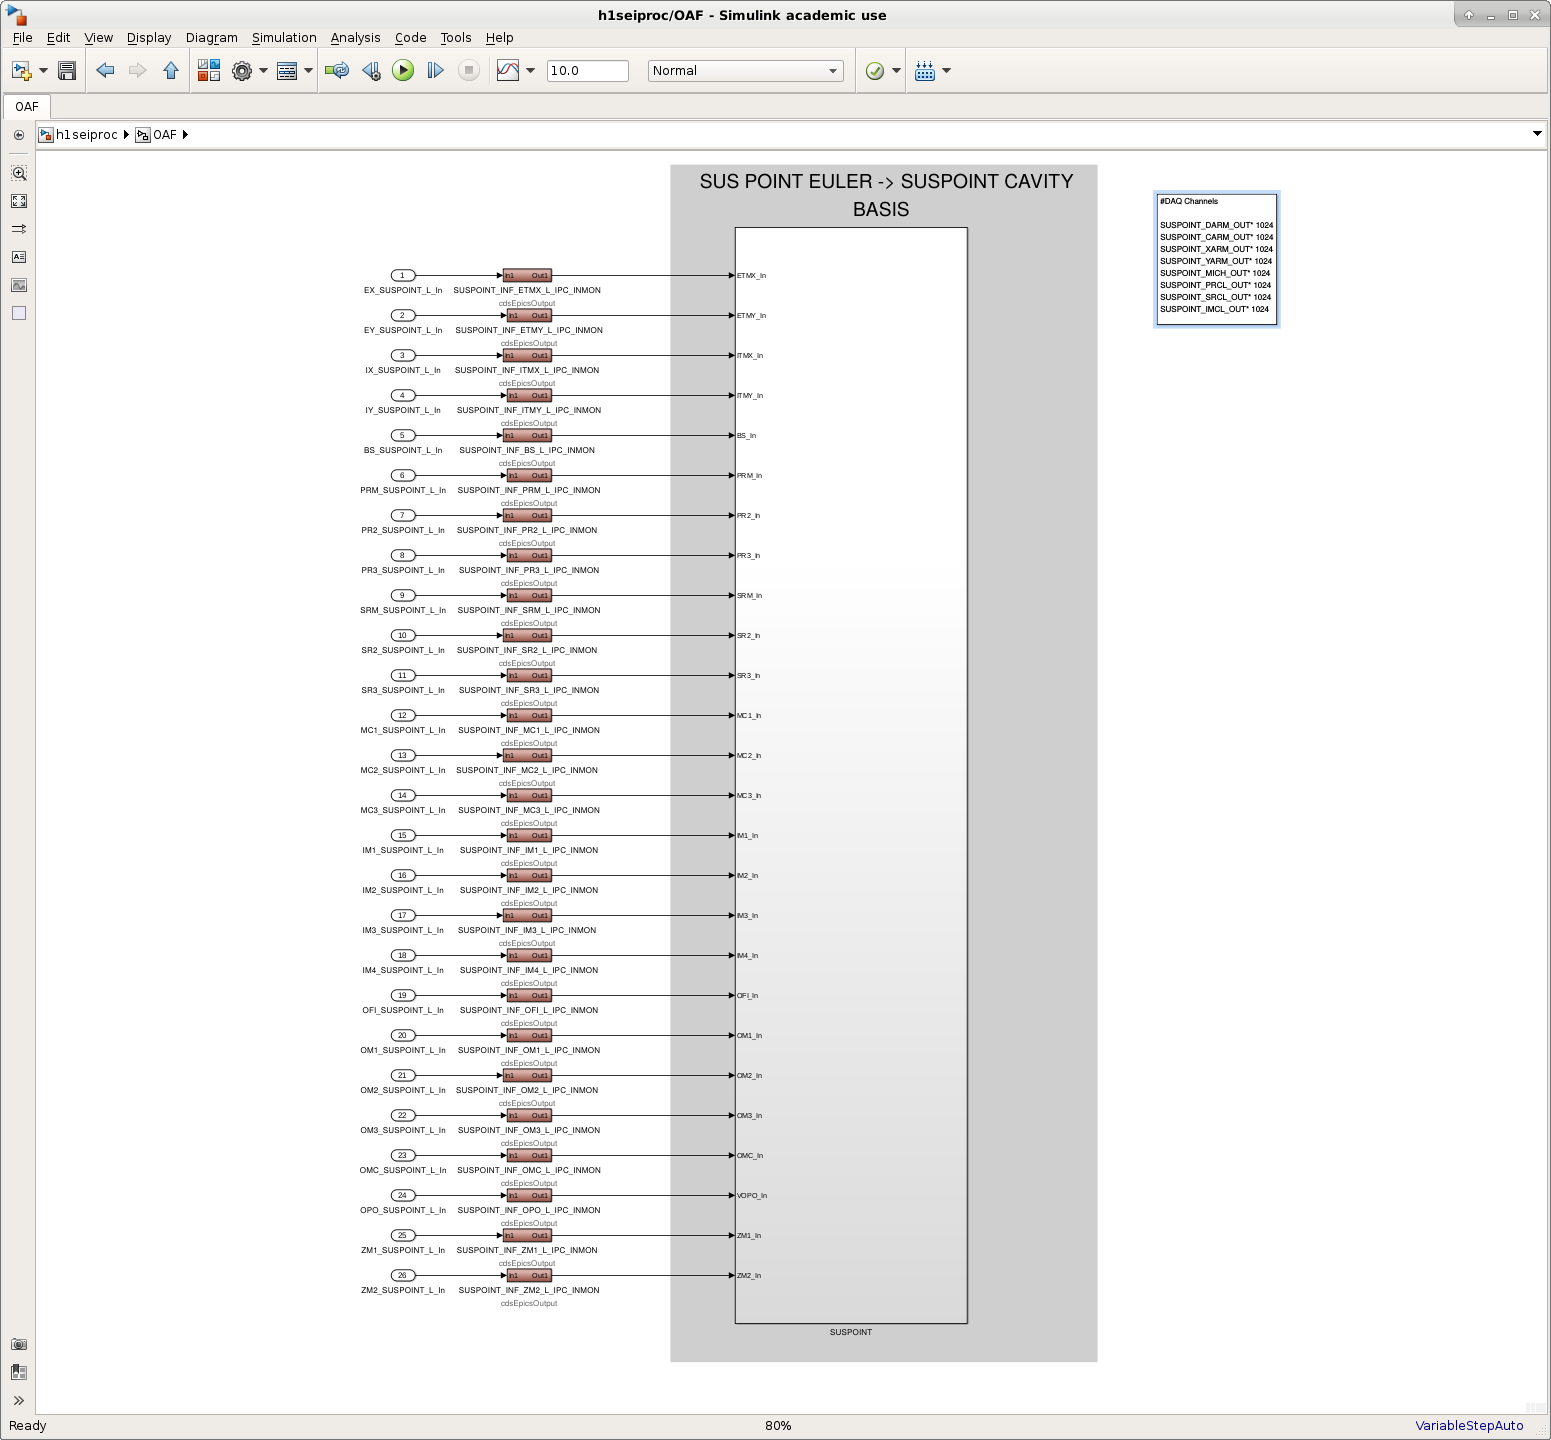The image size is (1551, 1440).
Task: Insert an Image with the picture icon
Action: coord(19,285)
